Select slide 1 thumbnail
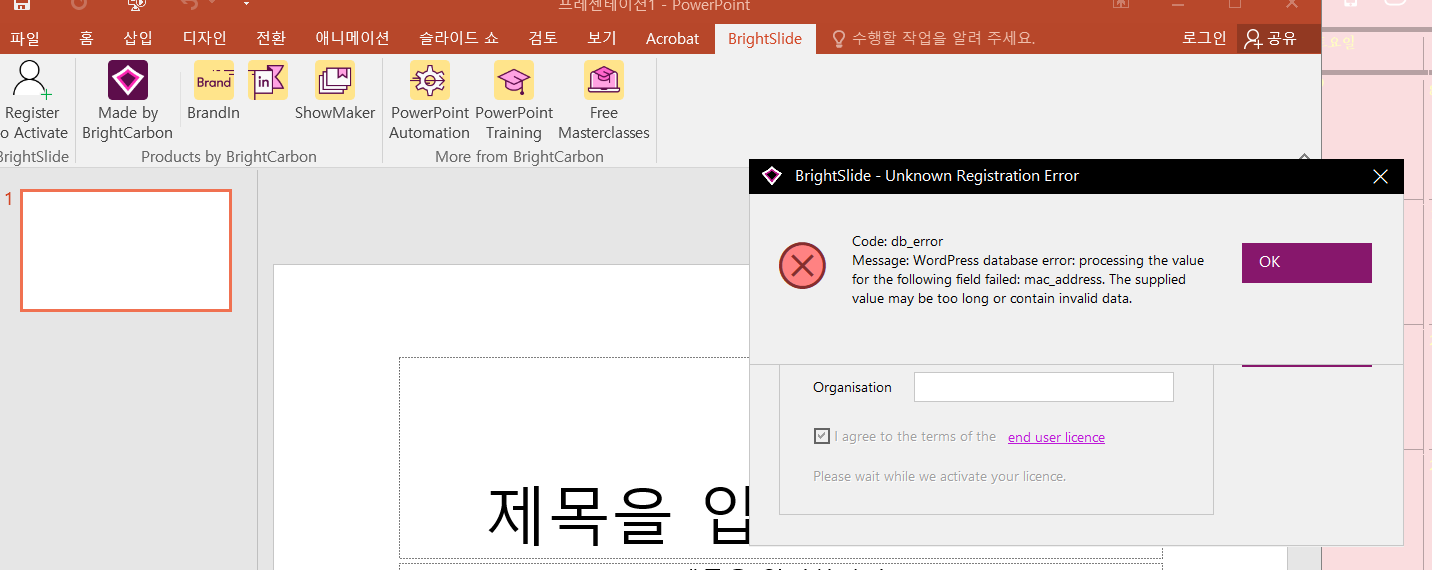Image resolution: width=1432 pixels, height=570 pixels. [x=126, y=250]
